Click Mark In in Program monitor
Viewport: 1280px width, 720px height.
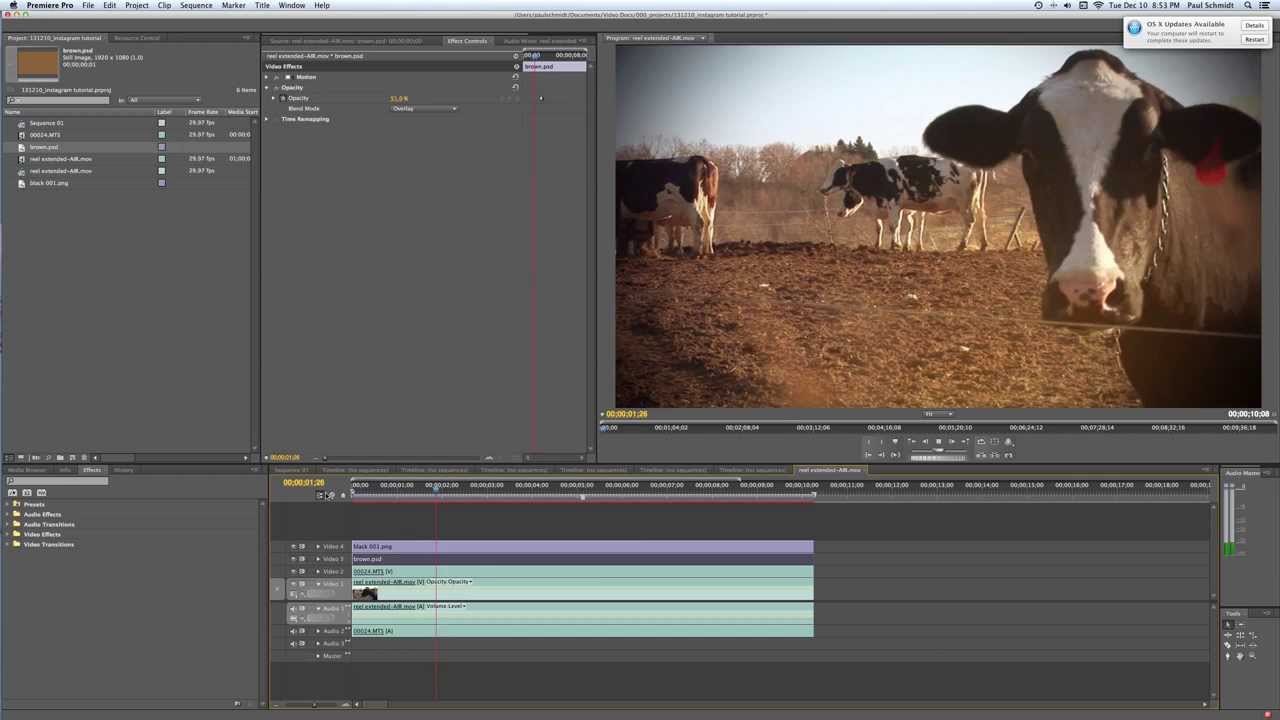pyautogui.click(x=868, y=441)
